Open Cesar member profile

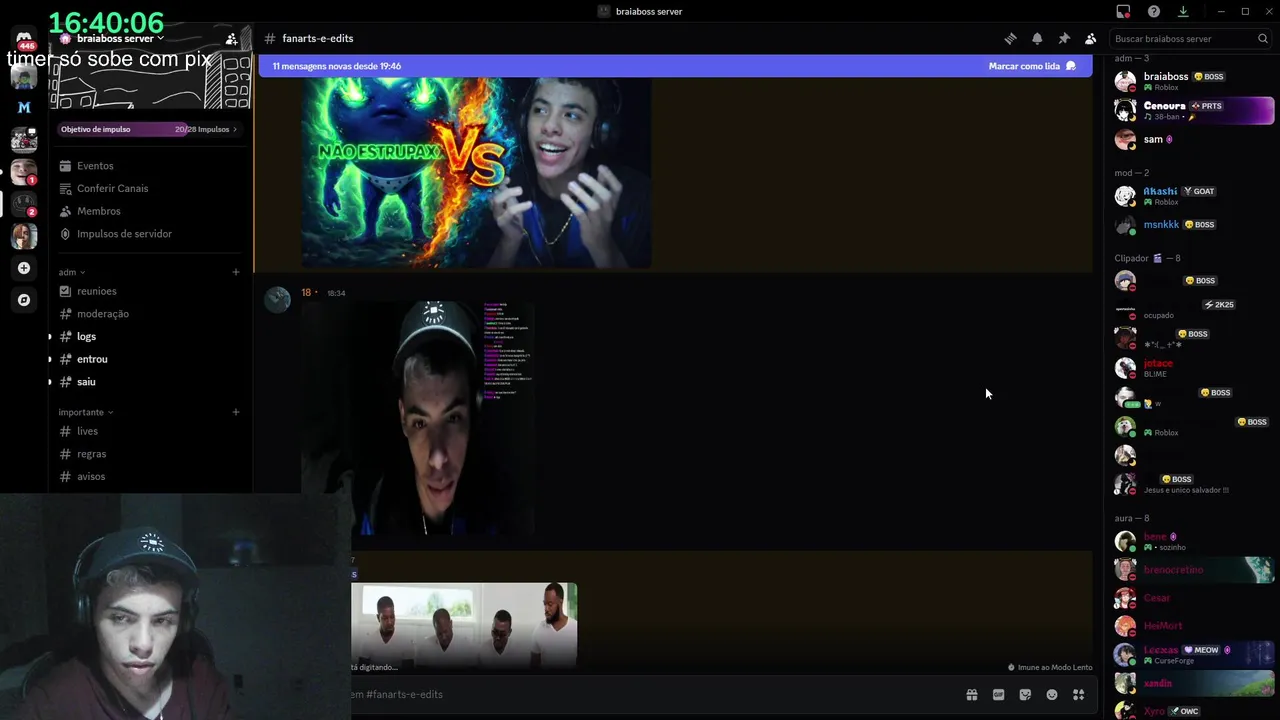pyautogui.click(x=1194, y=598)
